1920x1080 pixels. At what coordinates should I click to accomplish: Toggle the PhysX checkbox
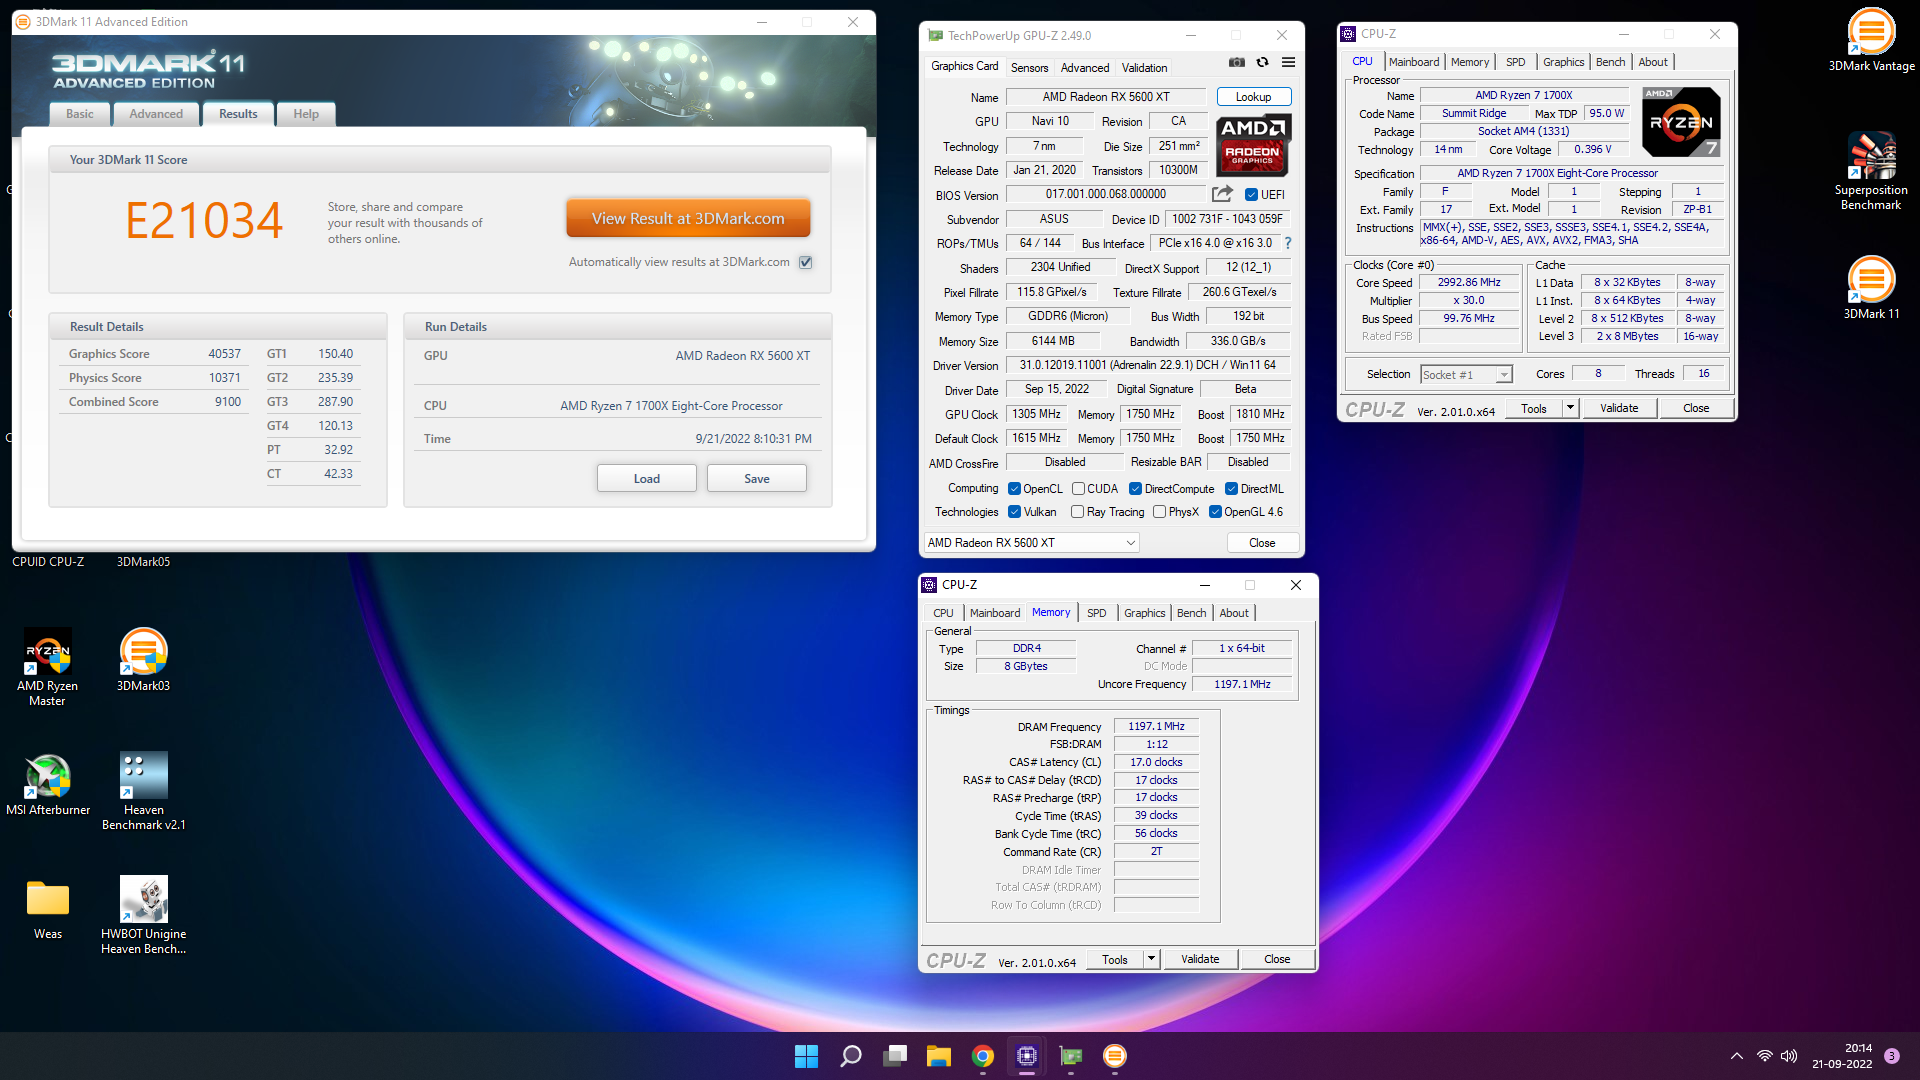[1159, 512]
